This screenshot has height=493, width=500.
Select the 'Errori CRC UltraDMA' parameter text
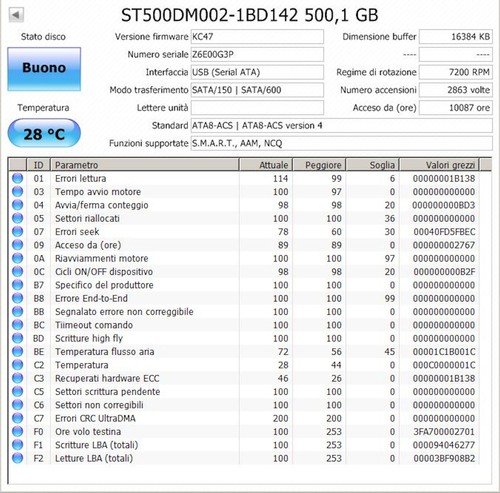coord(95,418)
